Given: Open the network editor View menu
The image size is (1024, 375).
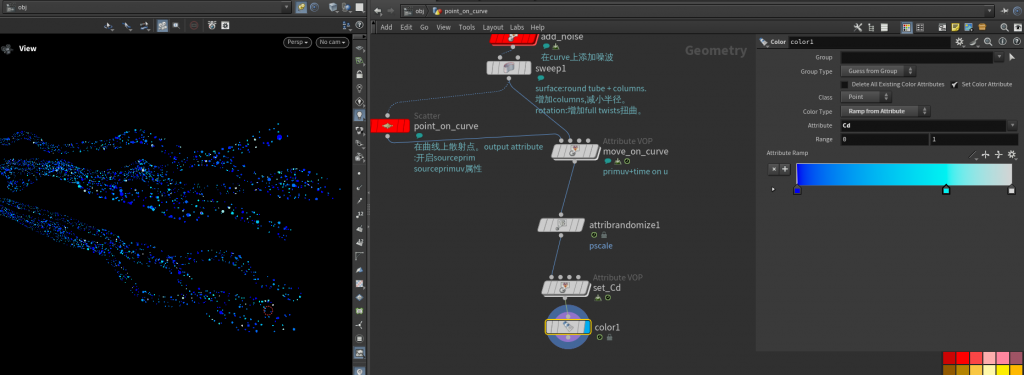Looking at the screenshot, I should pos(444,27).
